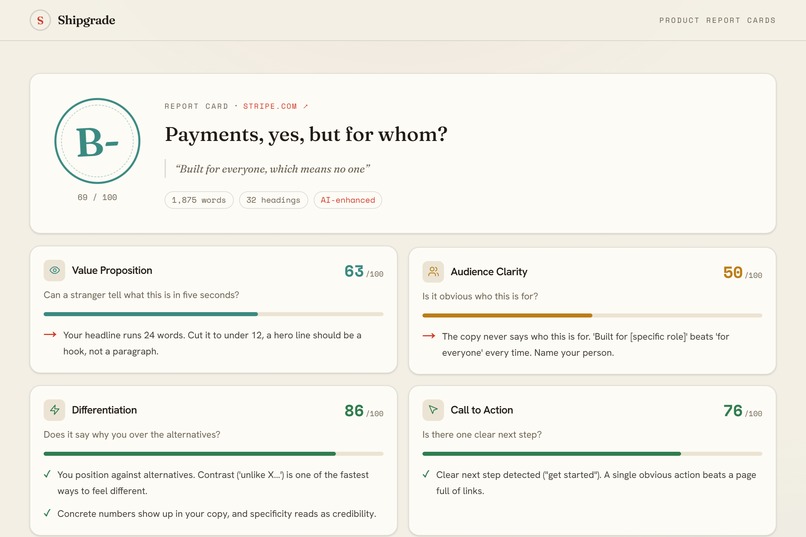Click 'Is there one clear next step?' text
The width and height of the screenshot is (806, 537).
482,435
